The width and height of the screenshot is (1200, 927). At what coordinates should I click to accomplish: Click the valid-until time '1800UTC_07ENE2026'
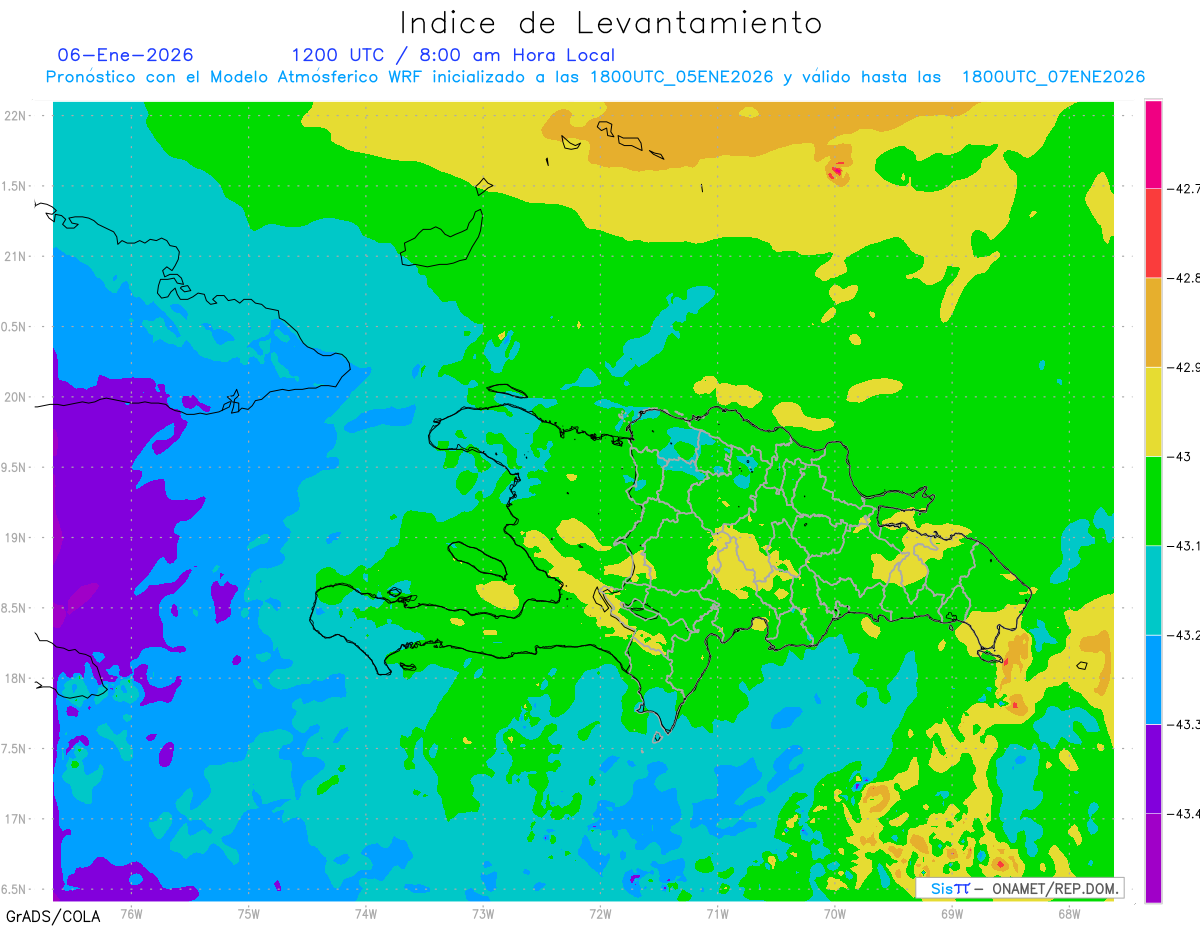coord(1053,77)
